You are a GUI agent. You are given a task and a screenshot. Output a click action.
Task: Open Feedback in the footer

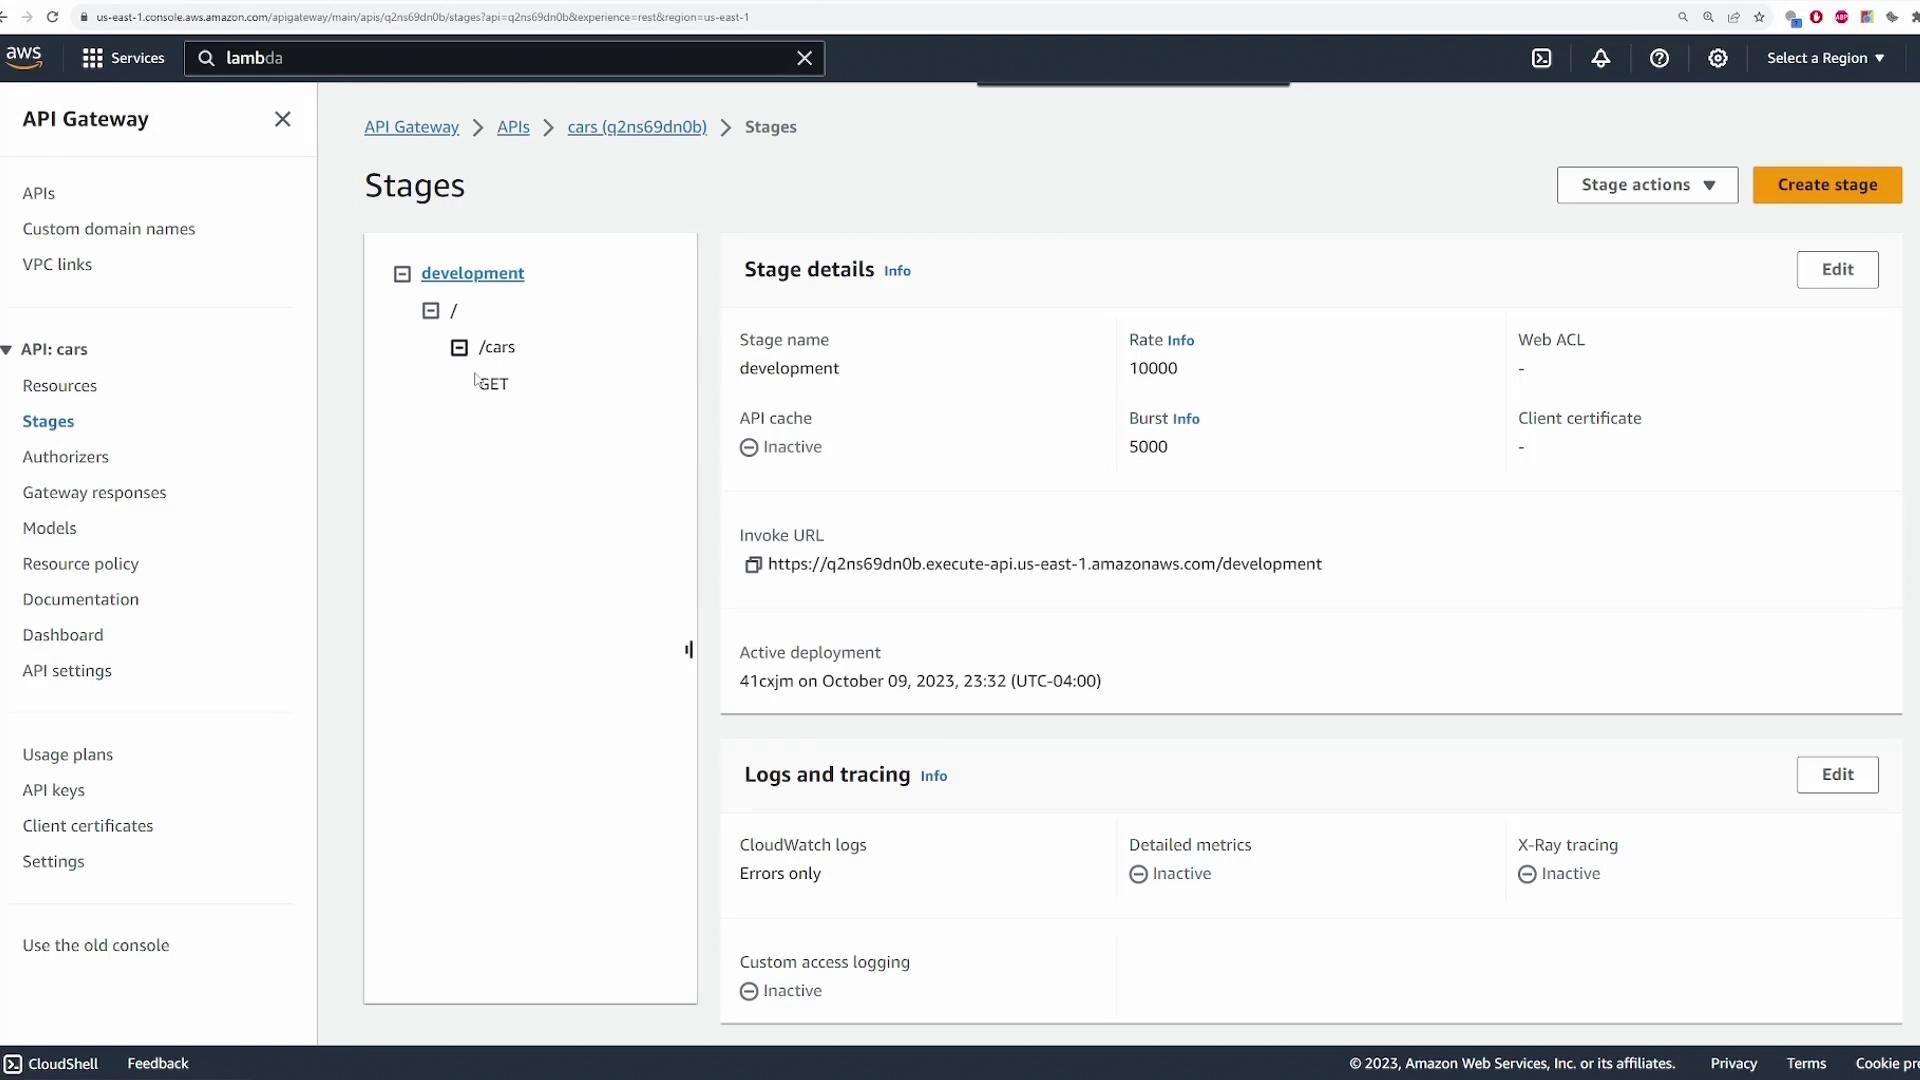[158, 1063]
